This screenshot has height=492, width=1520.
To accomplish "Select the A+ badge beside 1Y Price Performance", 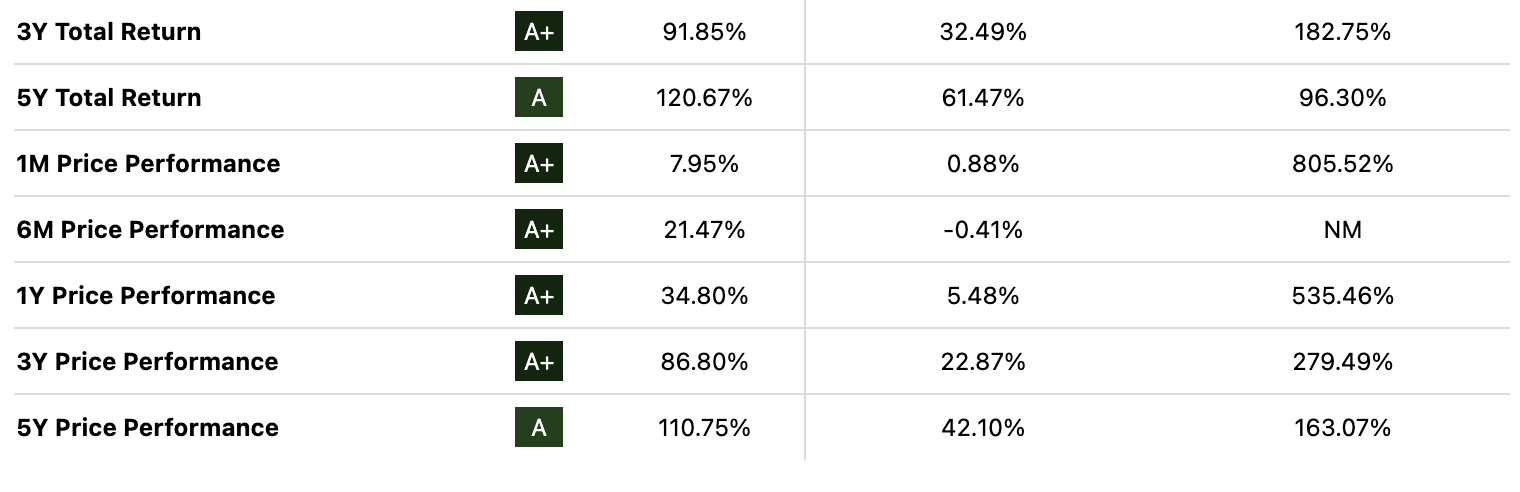I will point(539,296).
